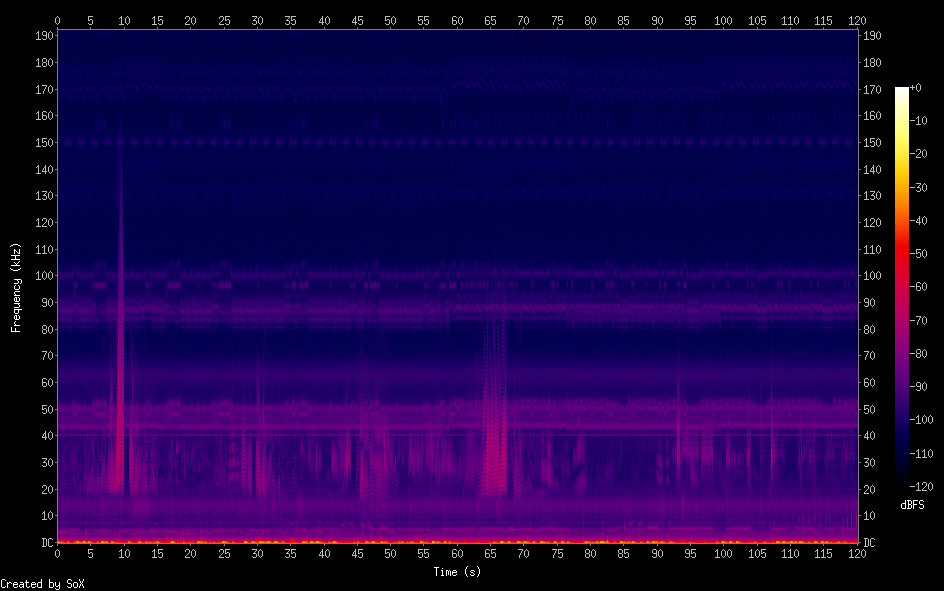Image resolution: width=944 pixels, height=591 pixels.
Task: Click the 120 tick on the top time axis
Action: coord(857,19)
